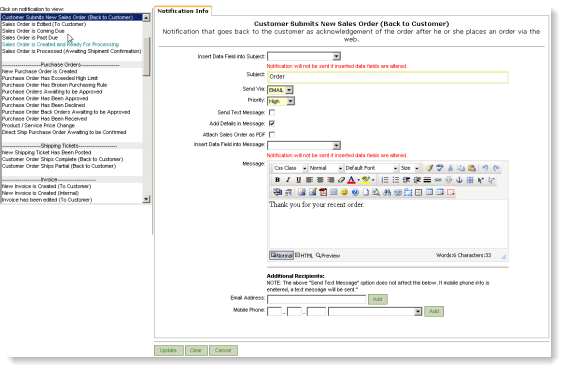
Task: Insert a numbered list
Action: 385,180
